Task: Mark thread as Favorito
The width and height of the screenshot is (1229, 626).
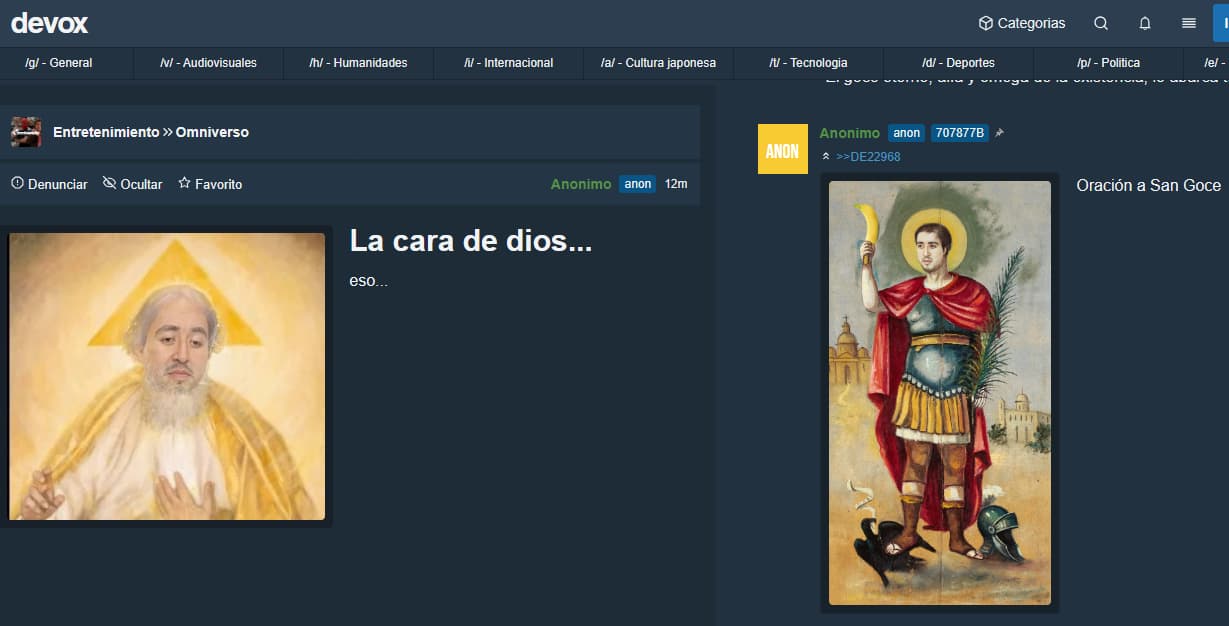Action: (x=210, y=184)
